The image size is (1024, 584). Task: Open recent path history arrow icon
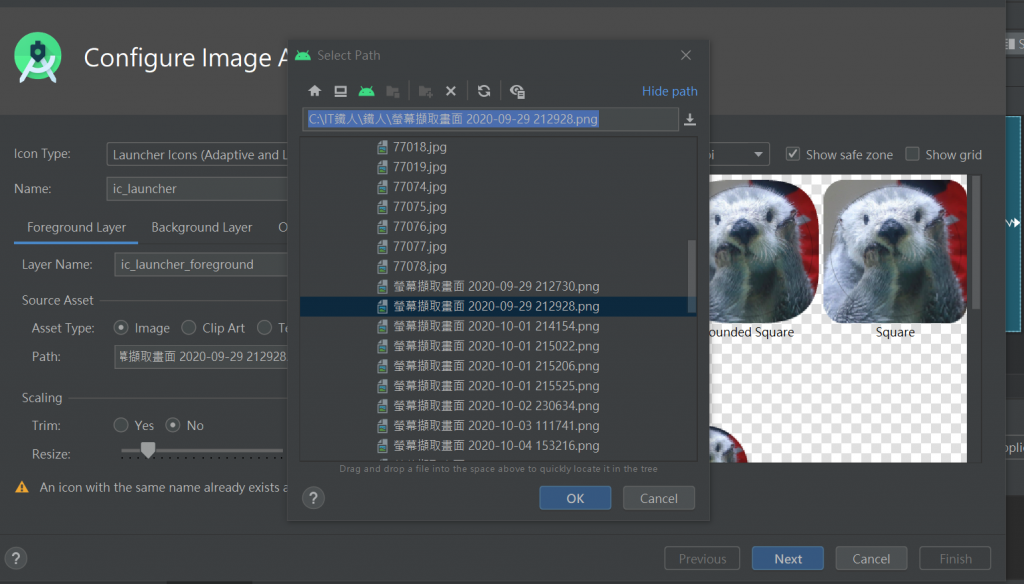tap(690, 120)
